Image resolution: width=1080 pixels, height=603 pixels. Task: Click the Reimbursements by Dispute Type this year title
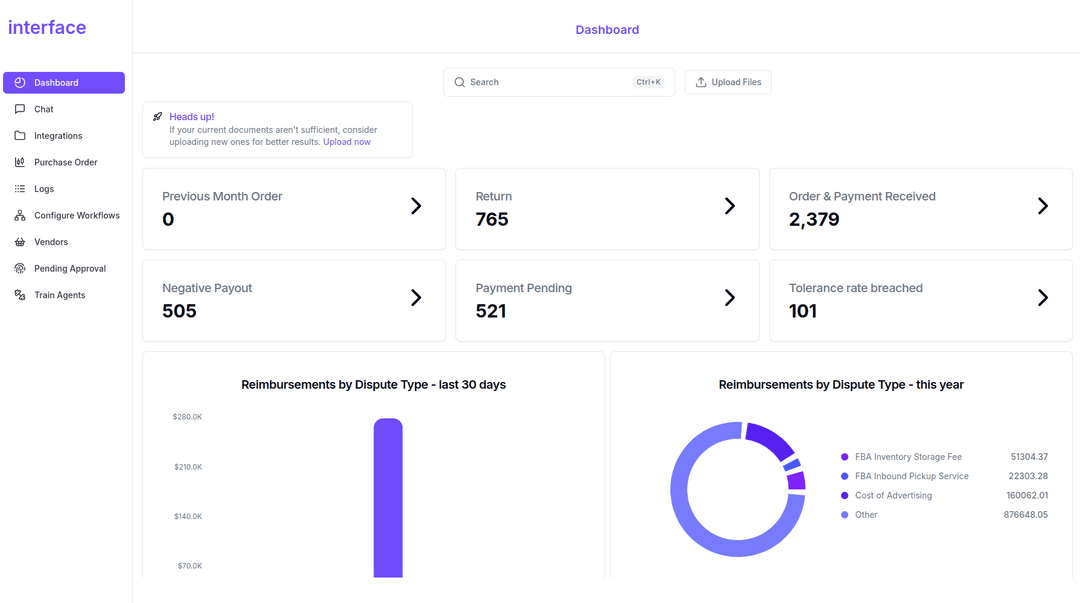(x=841, y=385)
